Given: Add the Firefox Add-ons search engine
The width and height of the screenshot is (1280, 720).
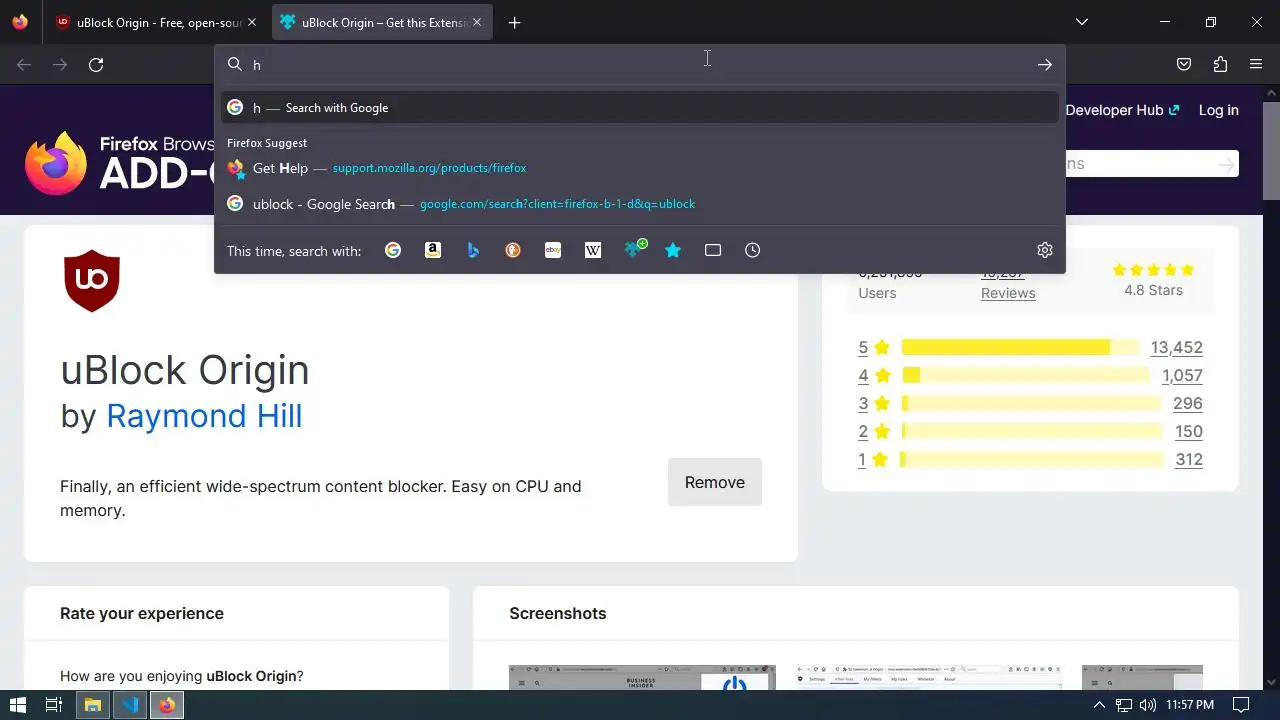Looking at the screenshot, I should [635, 249].
